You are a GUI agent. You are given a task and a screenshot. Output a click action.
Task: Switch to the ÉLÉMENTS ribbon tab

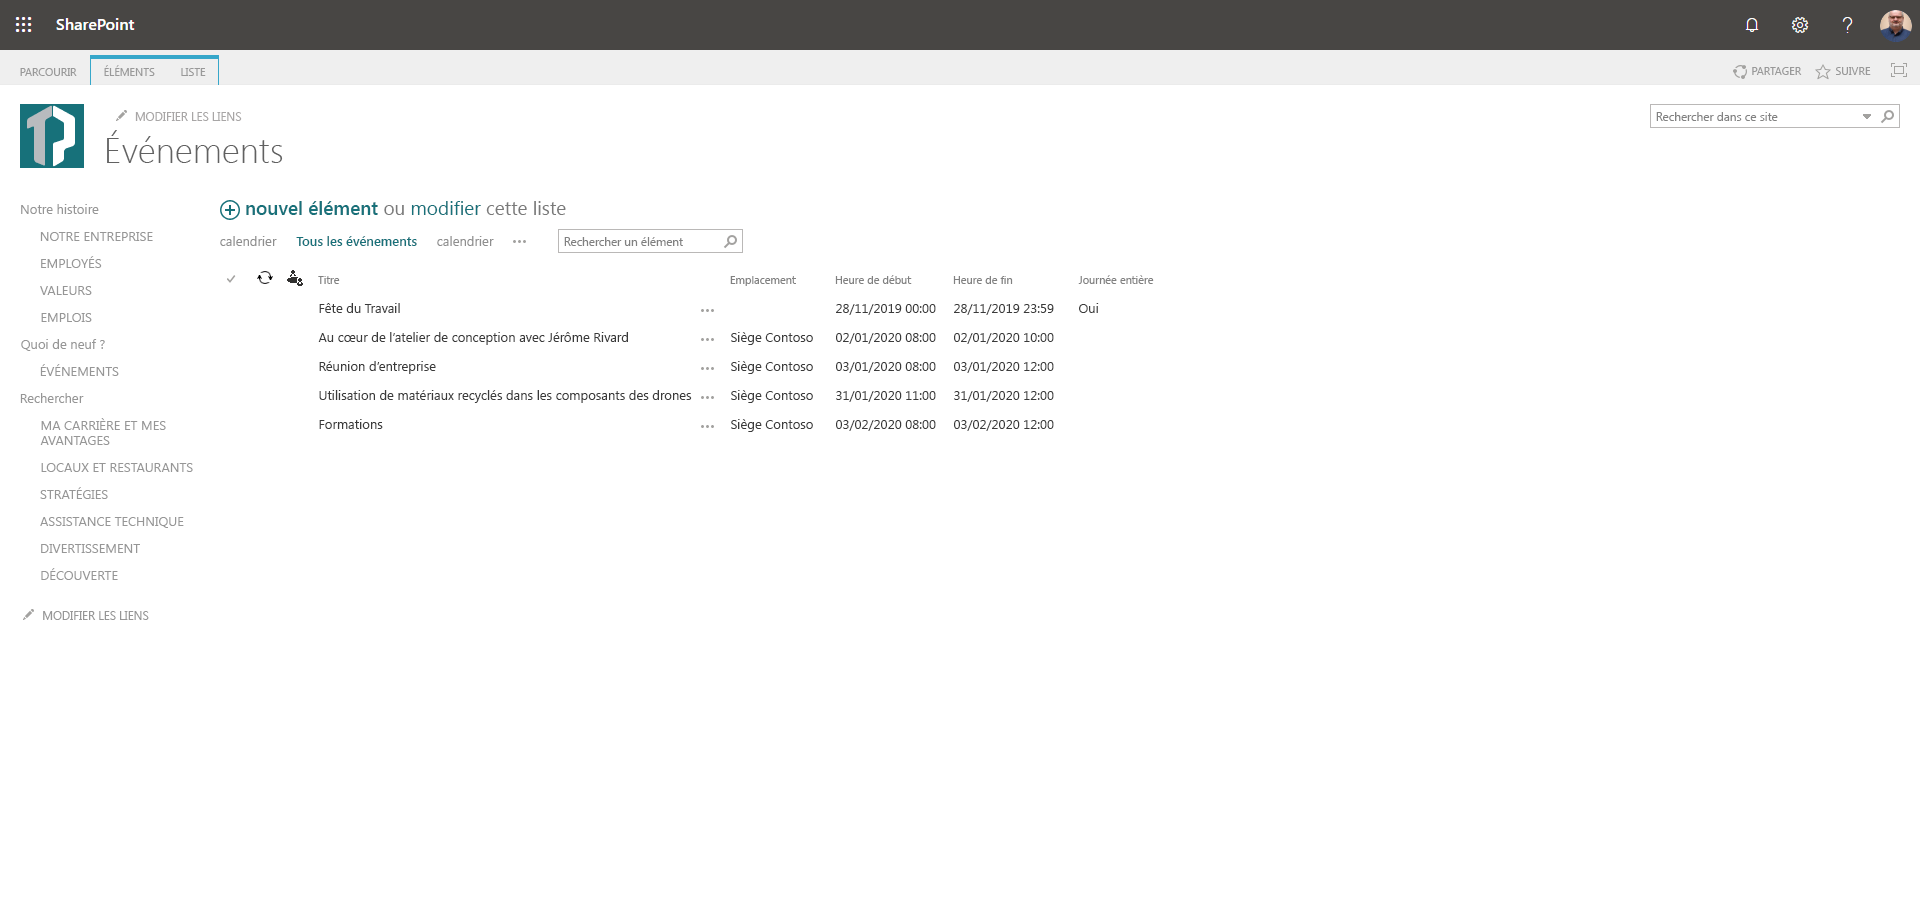[x=129, y=72]
